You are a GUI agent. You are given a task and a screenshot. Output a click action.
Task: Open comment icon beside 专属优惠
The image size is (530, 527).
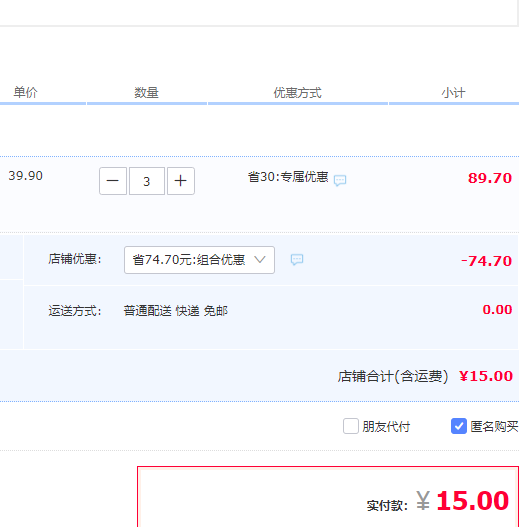click(x=340, y=180)
